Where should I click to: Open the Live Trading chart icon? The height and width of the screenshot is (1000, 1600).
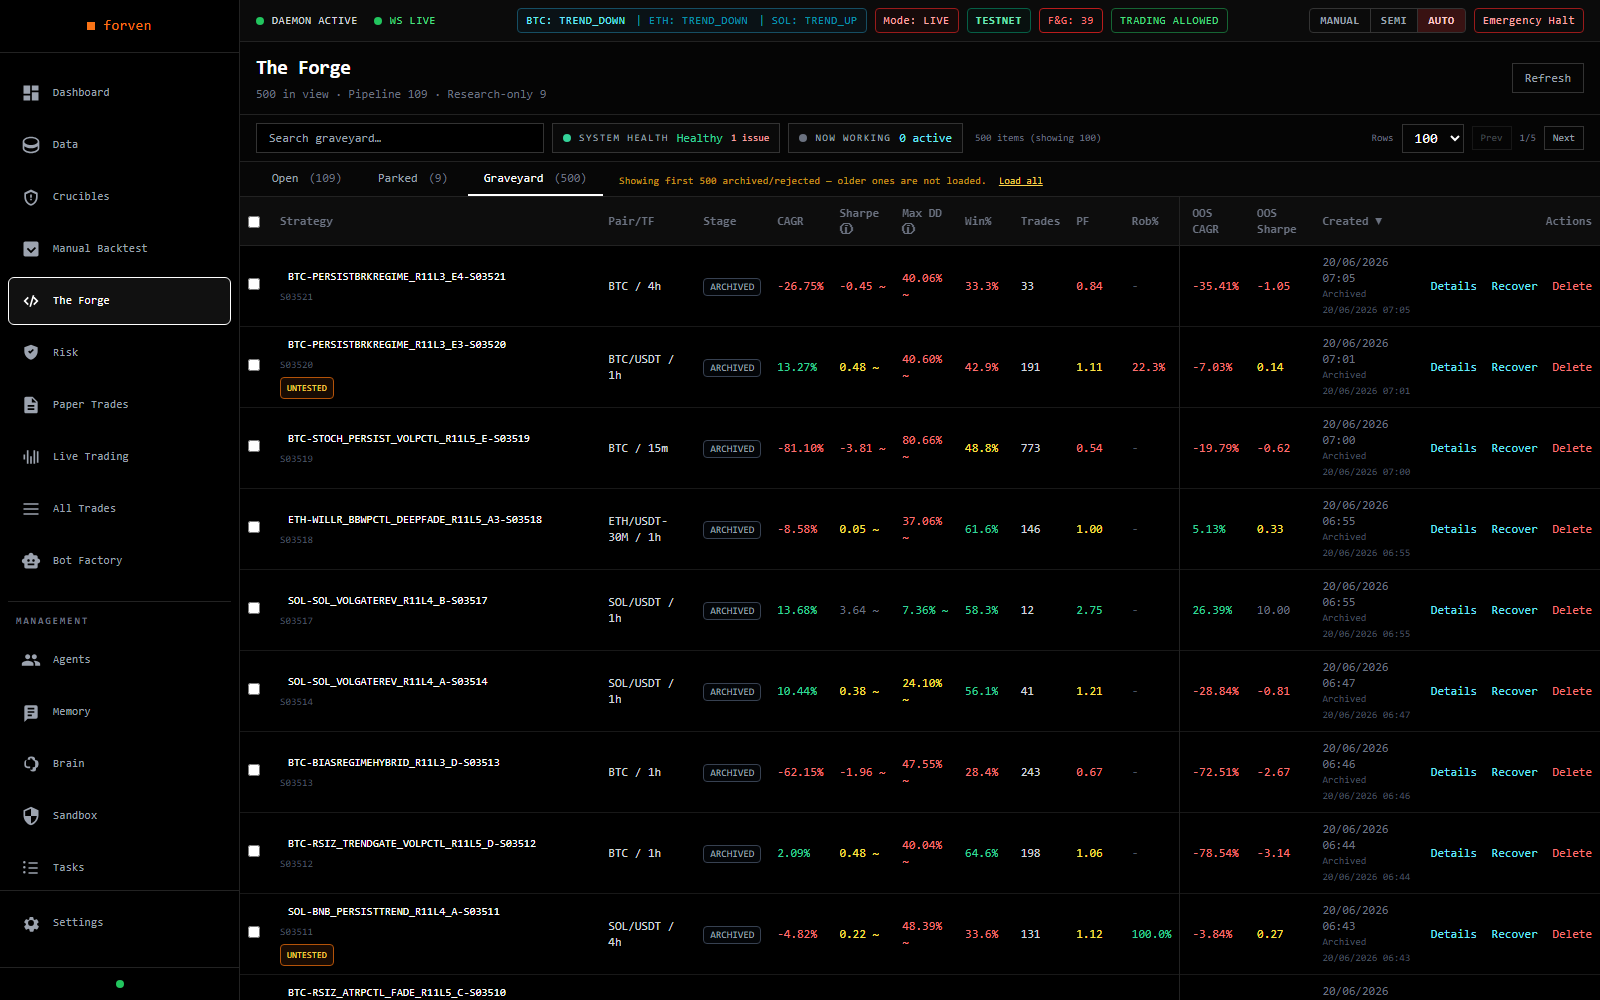31,457
